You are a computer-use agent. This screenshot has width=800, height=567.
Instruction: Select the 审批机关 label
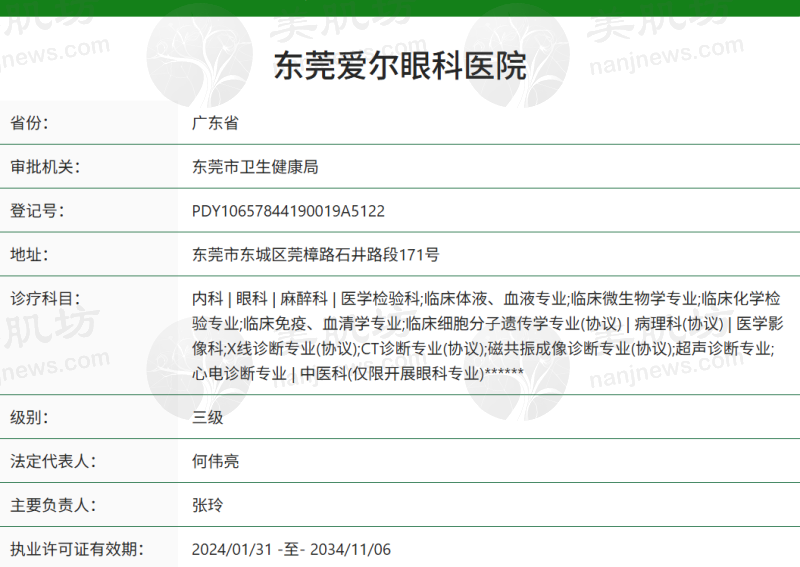click(x=45, y=167)
